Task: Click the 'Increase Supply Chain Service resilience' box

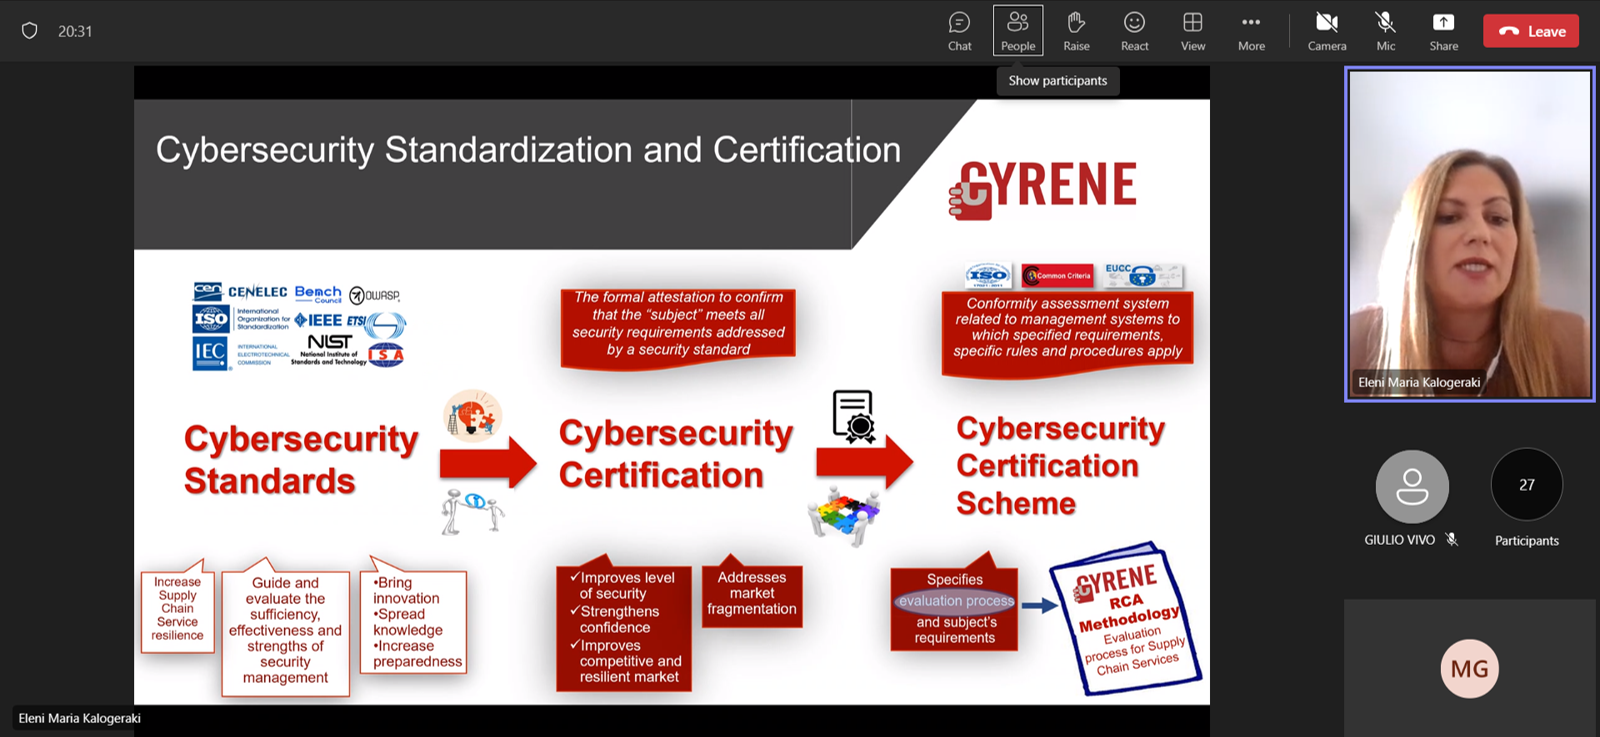Action: [x=178, y=608]
